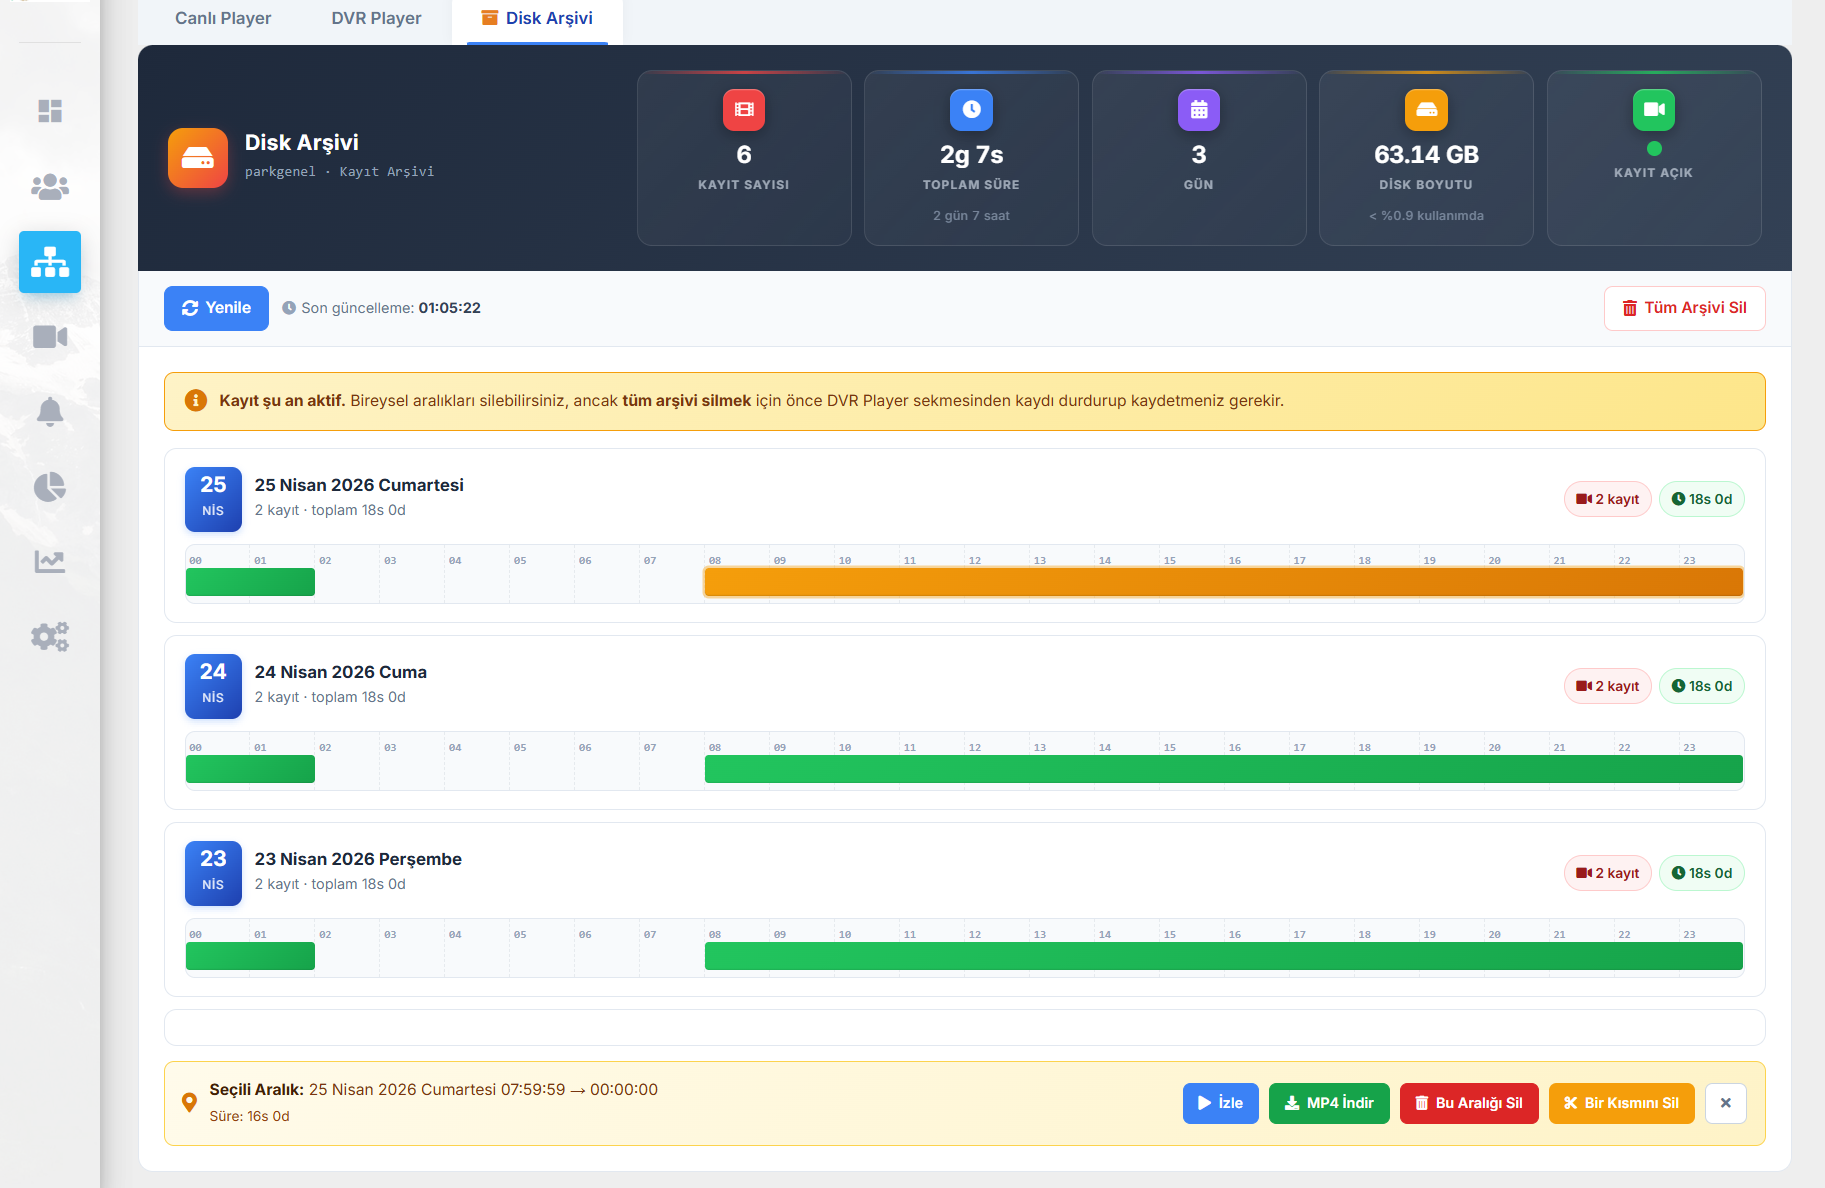Click the 23 NİS date badge
Image resolution: width=1825 pixels, height=1188 pixels.
[213, 873]
